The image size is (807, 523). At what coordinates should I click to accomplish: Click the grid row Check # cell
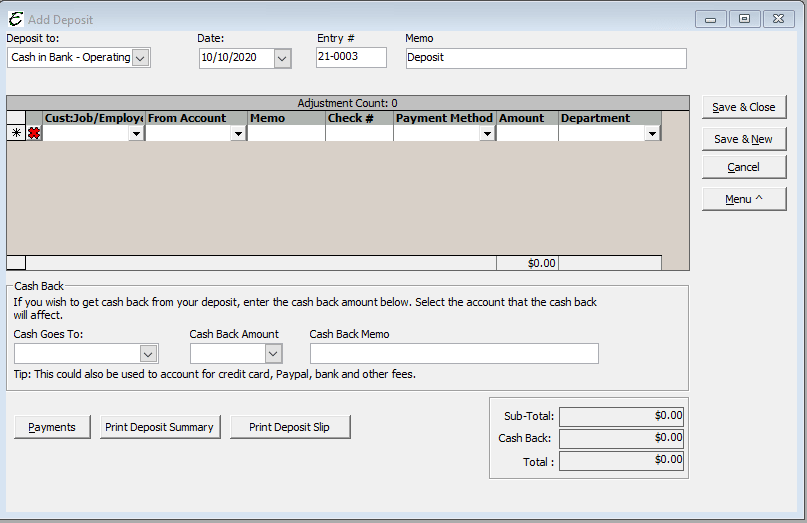coord(359,134)
